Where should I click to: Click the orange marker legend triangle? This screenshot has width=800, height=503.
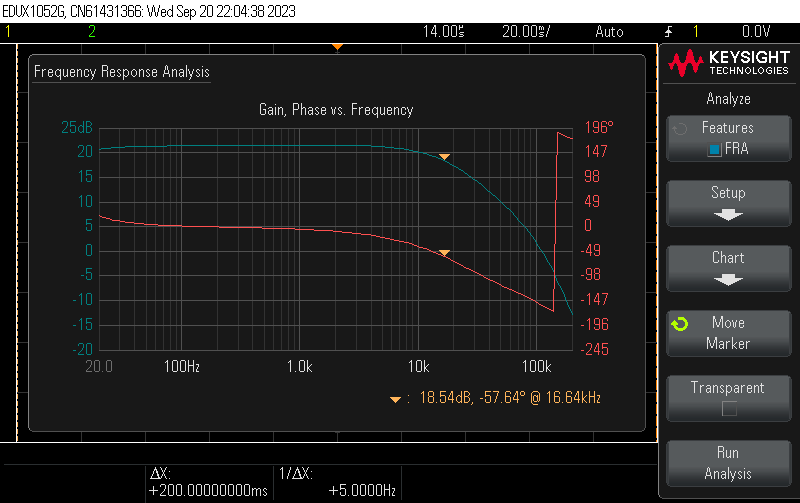click(395, 399)
